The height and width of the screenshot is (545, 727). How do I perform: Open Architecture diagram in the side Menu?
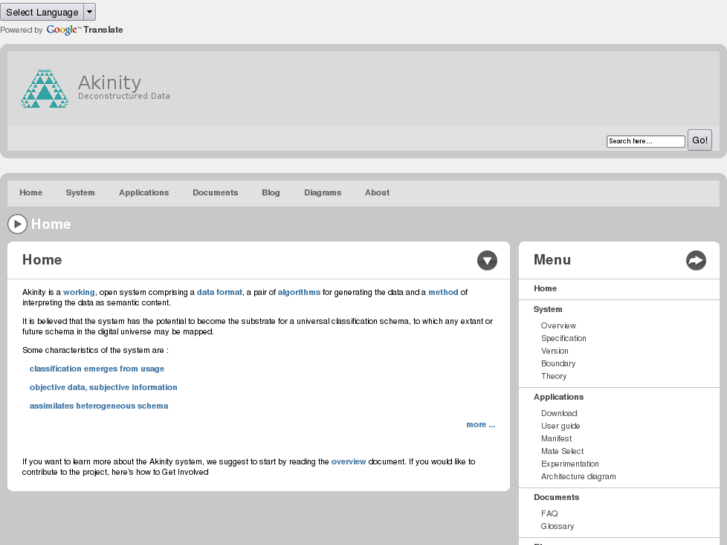point(579,476)
